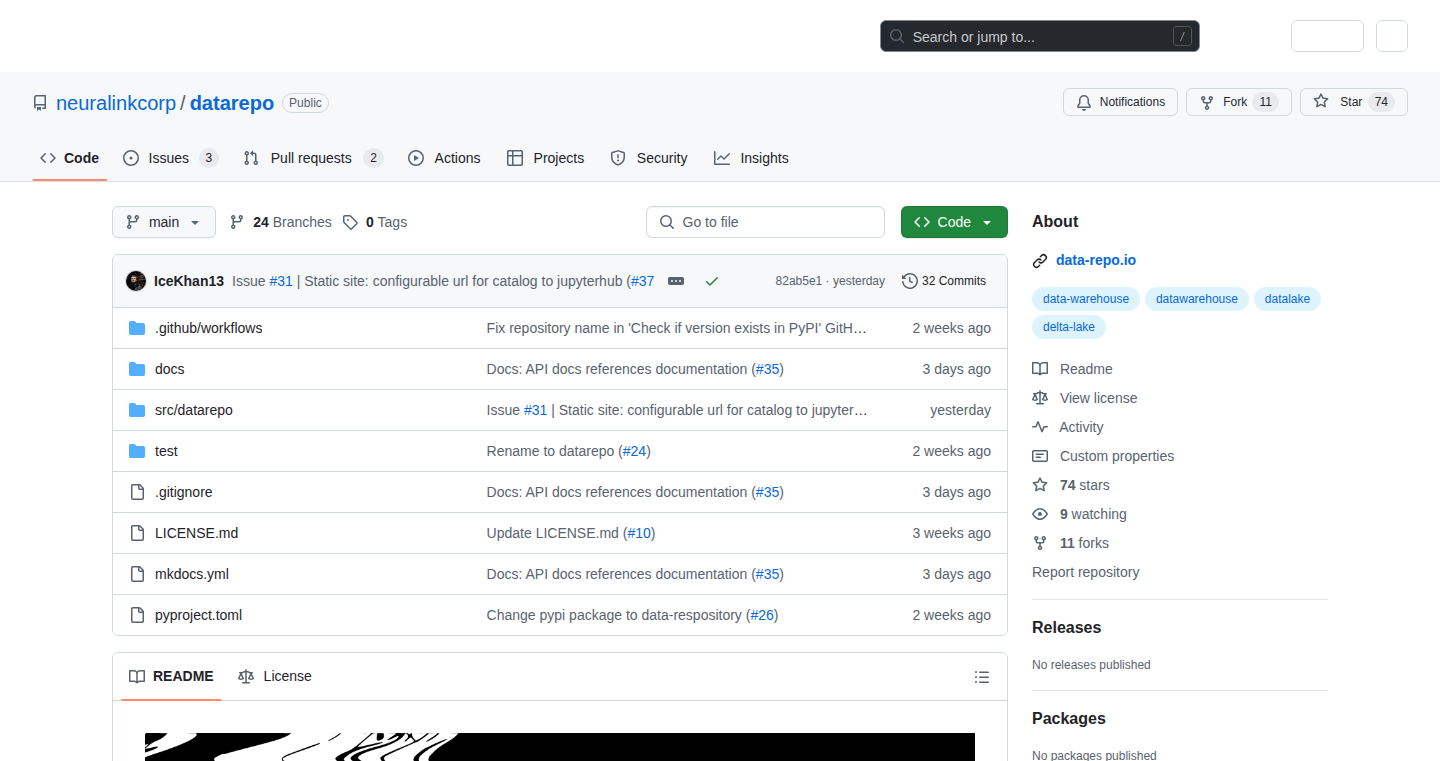Expand commit message ellipsis button
The height and width of the screenshot is (761, 1440).
[x=676, y=281]
